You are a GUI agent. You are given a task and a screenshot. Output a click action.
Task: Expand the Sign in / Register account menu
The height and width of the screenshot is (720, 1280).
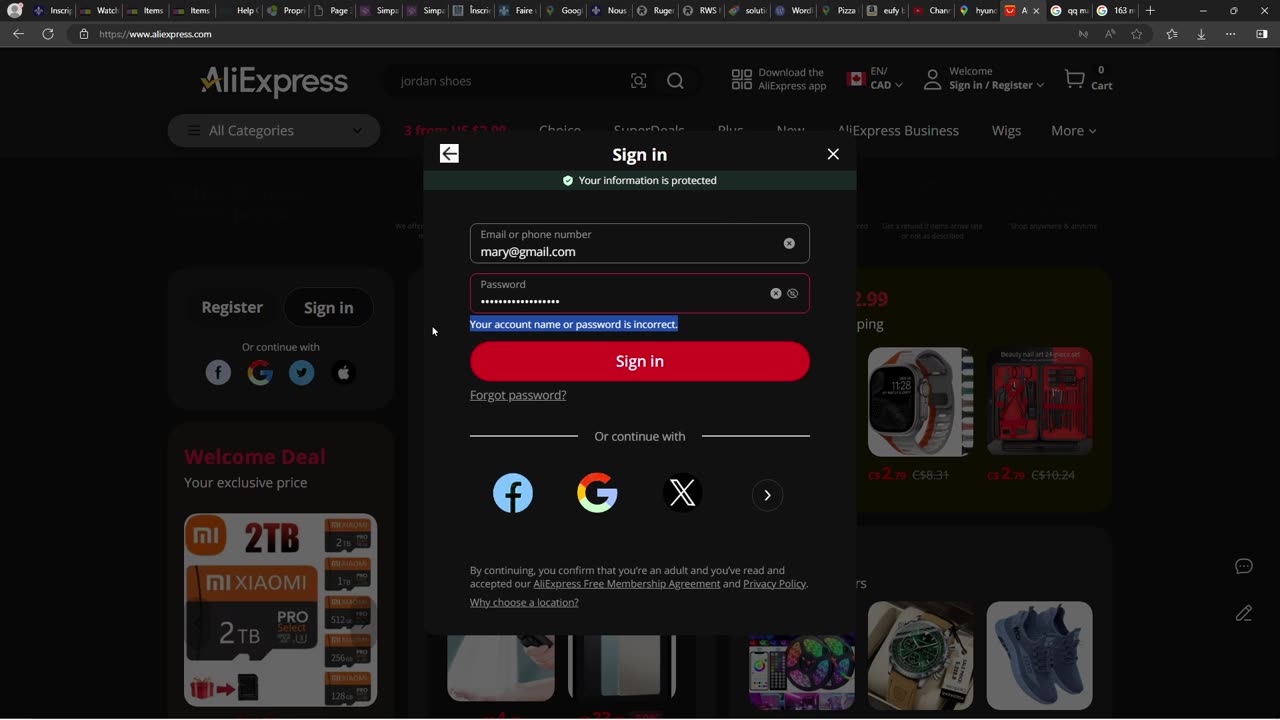[983, 79]
